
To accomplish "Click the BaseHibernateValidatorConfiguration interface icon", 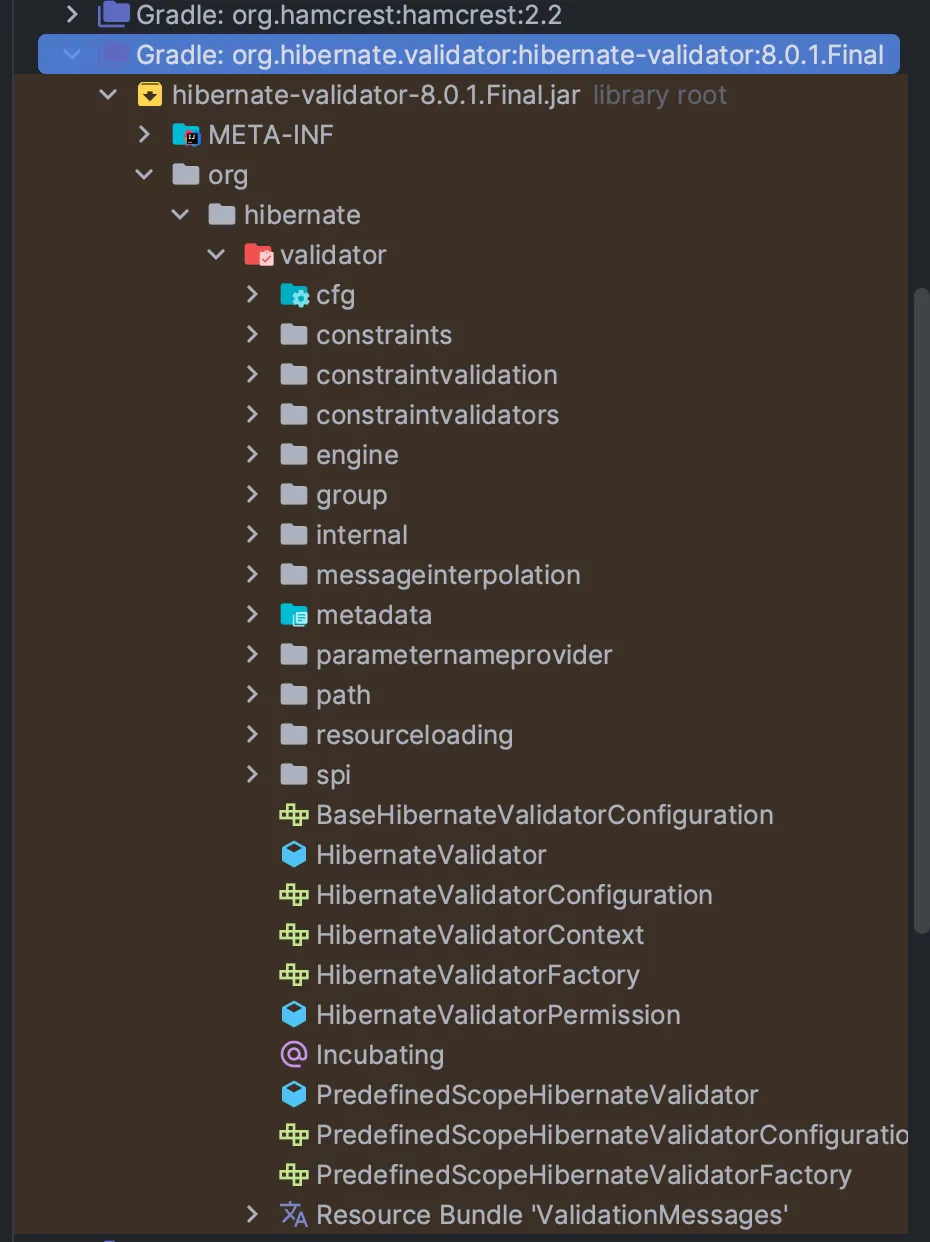I will click(293, 815).
